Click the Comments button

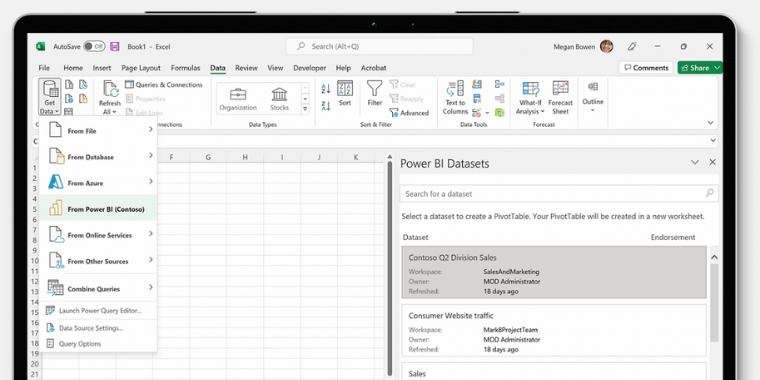coord(646,68)
